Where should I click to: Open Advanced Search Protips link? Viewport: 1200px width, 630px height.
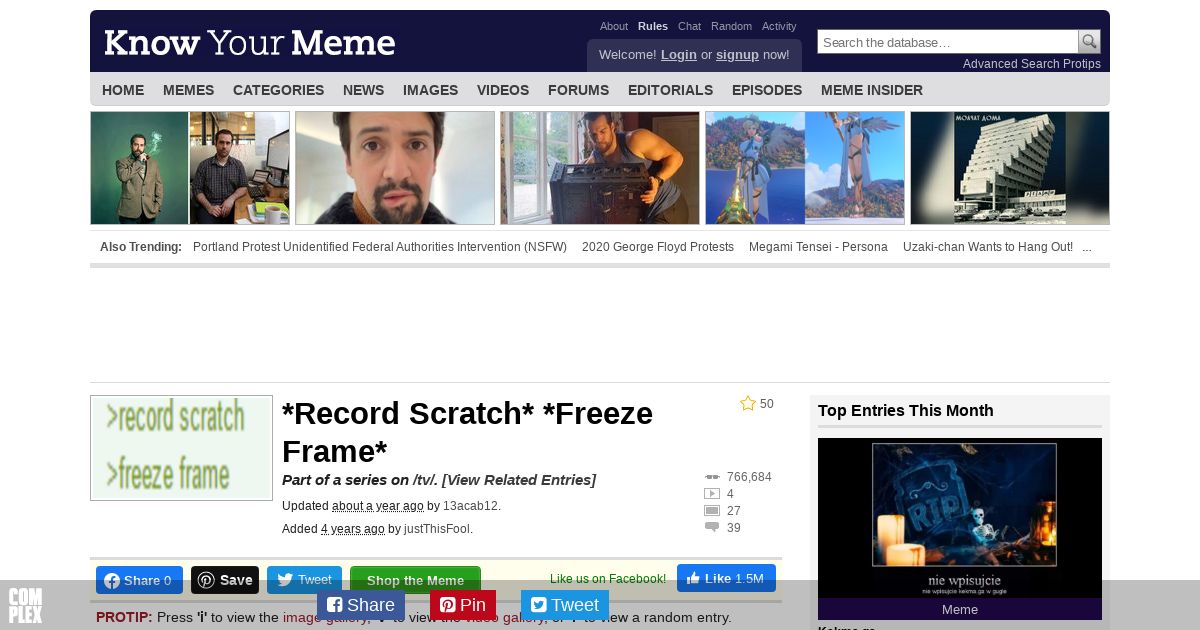[x=1032, y=64]
